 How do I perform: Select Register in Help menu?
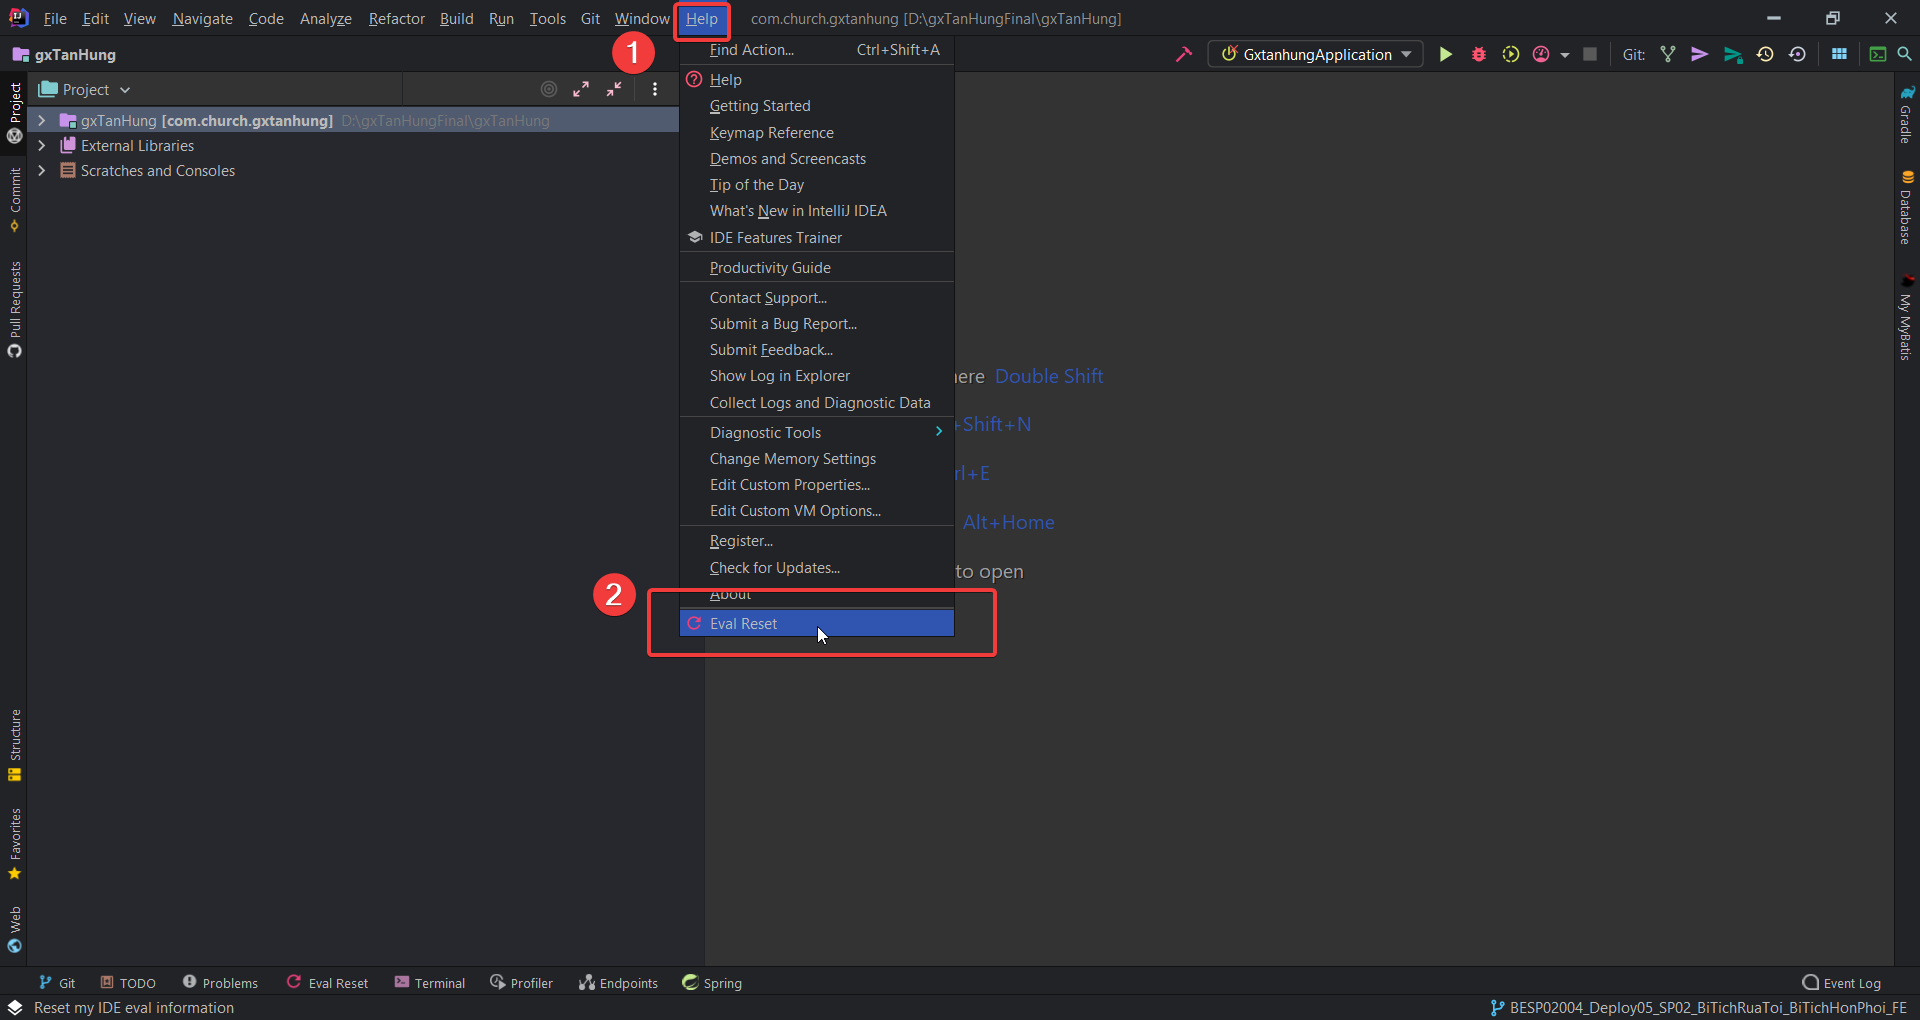click(817, 541)
